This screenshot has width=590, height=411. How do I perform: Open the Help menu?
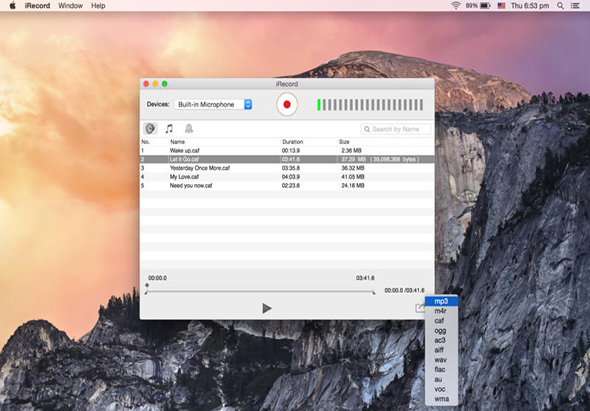(x=98, y=6)
